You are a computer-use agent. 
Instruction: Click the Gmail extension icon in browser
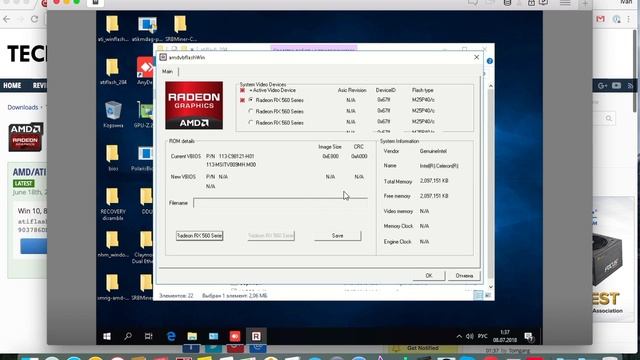point(600,19)
